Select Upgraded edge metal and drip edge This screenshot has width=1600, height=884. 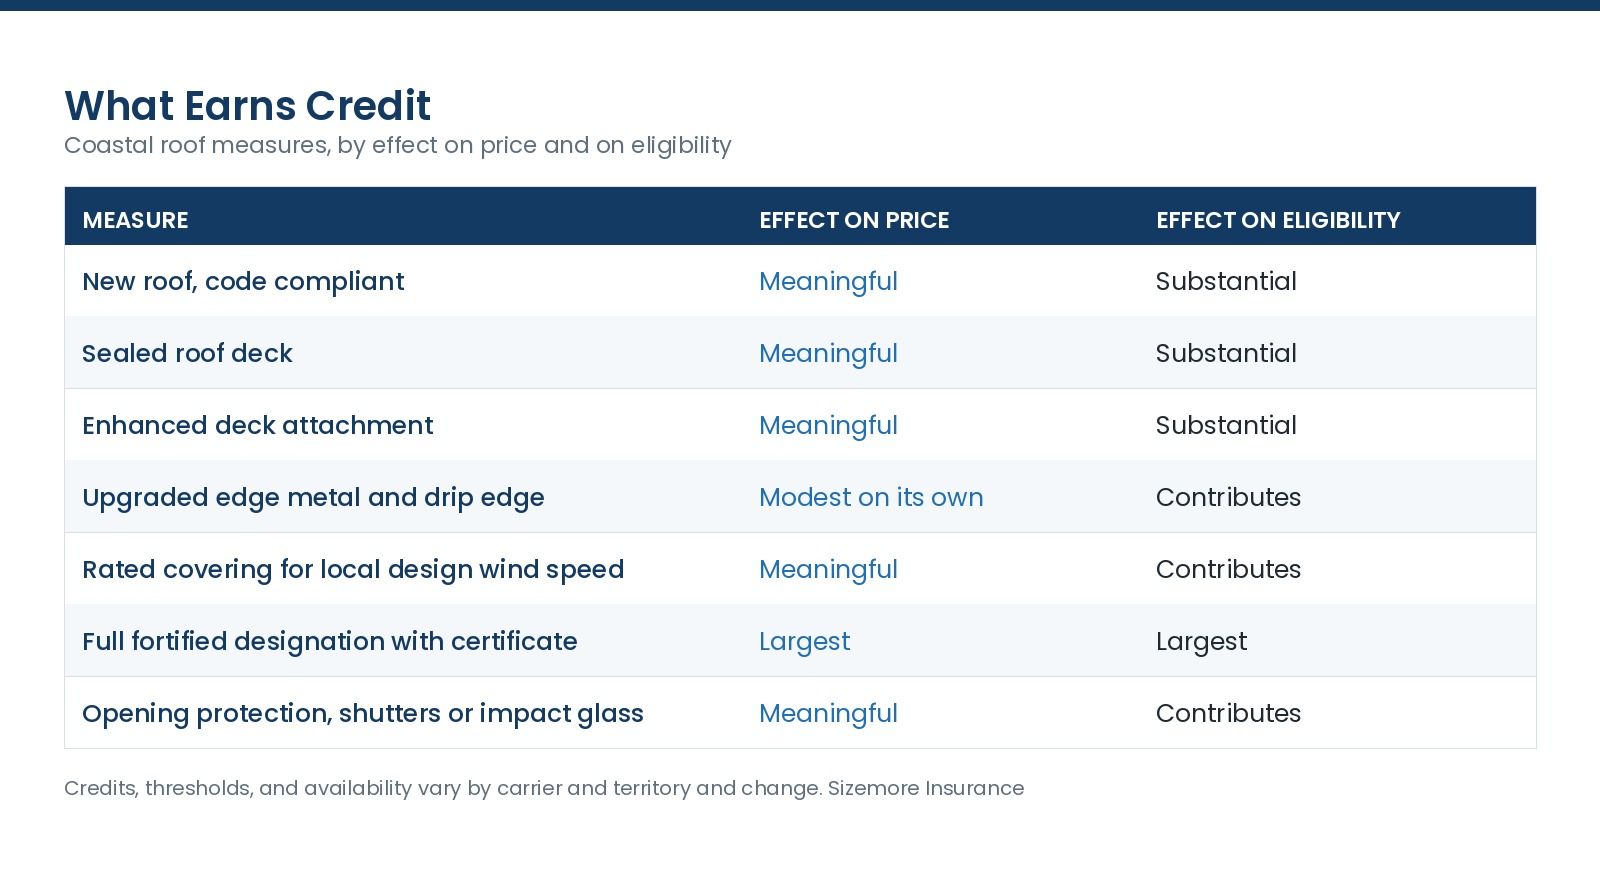coord(313,497)
